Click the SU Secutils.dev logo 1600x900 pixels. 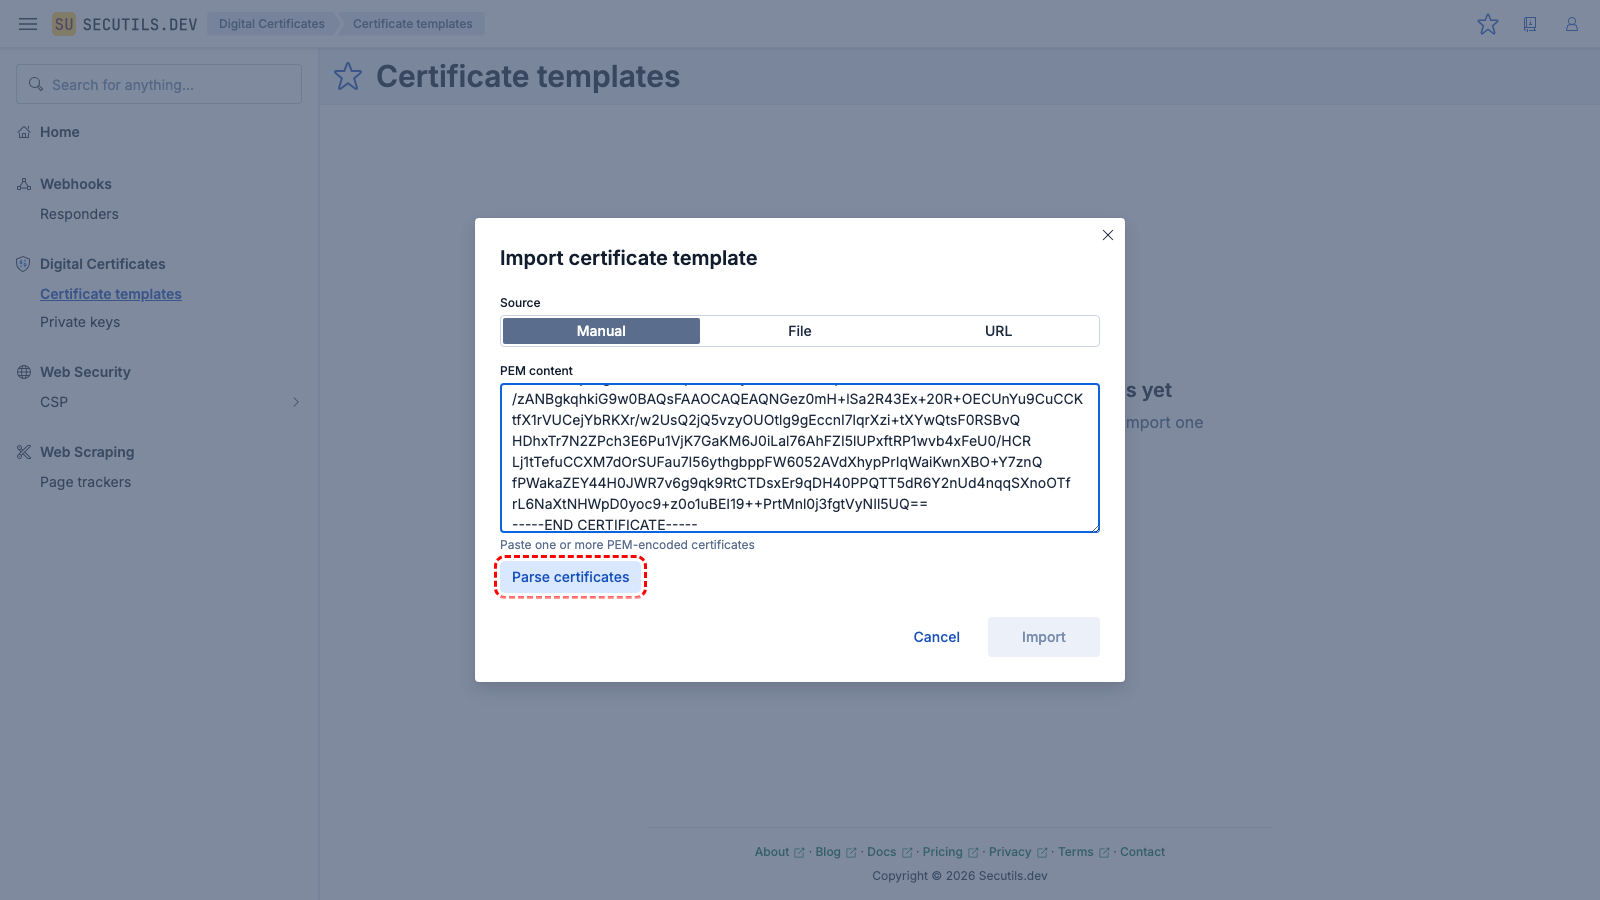pos(125,24)
